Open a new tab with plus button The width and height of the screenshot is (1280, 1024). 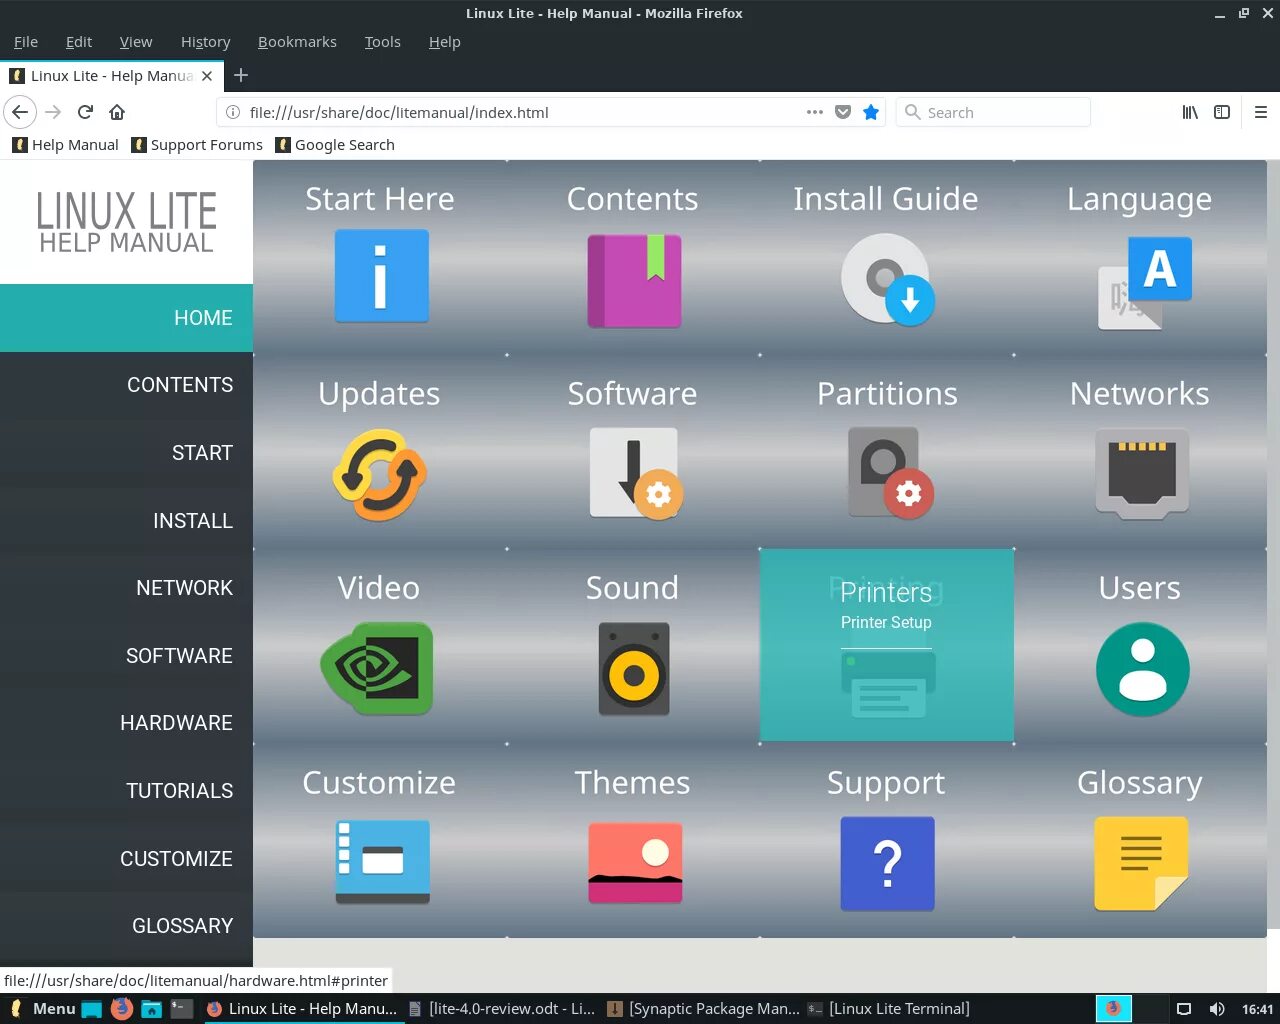tap(241, 75)
